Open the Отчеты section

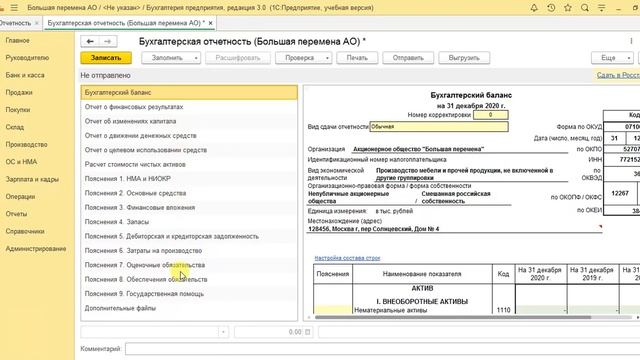point(16,214)
